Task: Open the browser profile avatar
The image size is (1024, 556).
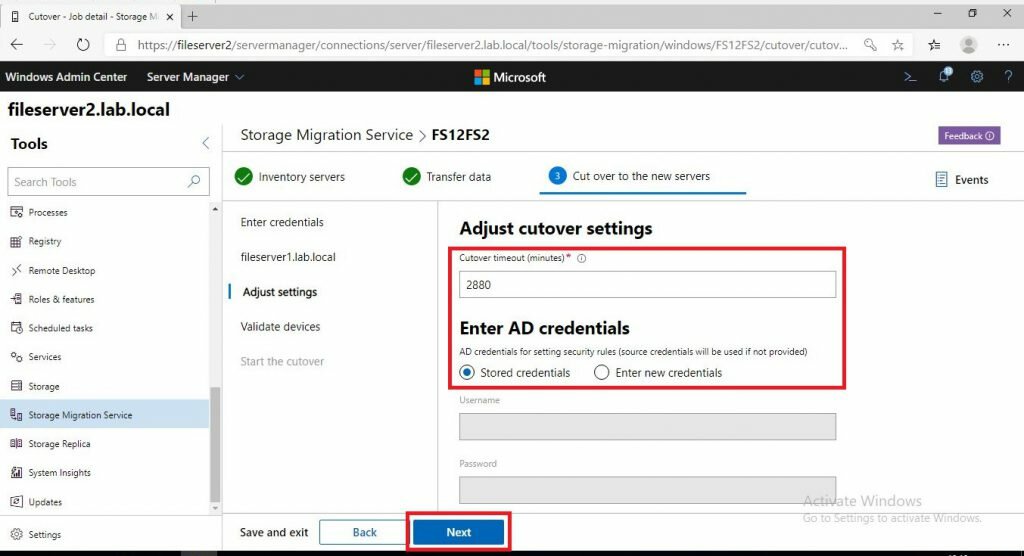Action: (x=968, y=44)
